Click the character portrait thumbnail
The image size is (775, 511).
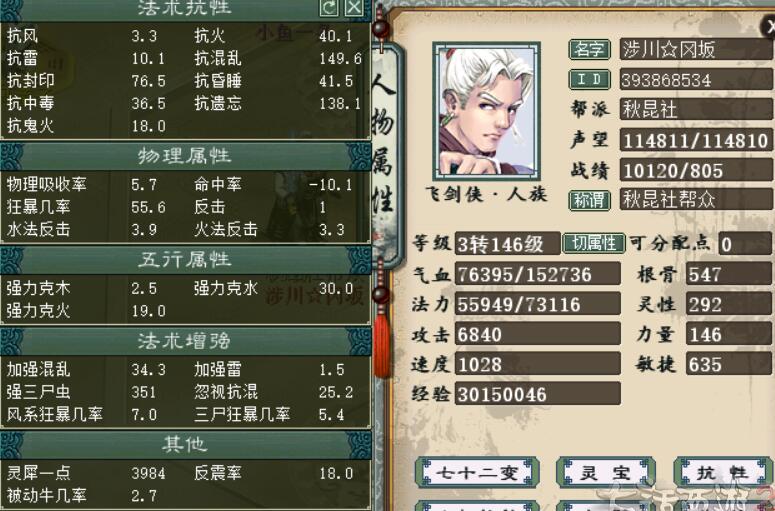pos(486,111)
